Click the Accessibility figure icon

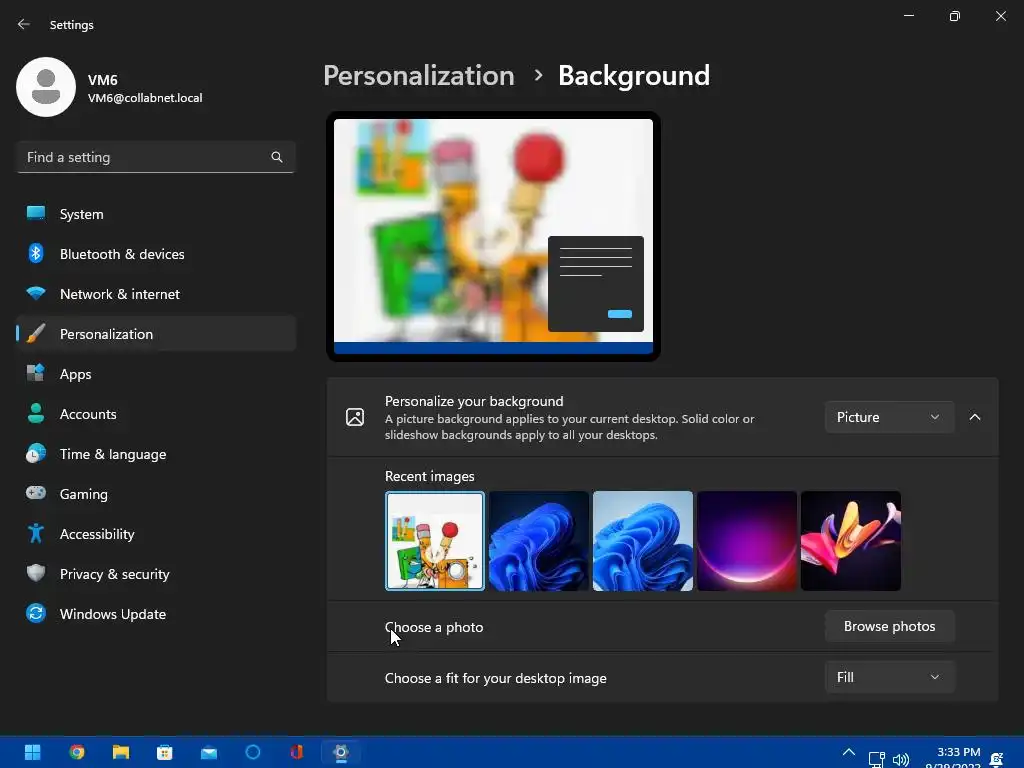[x=36, y=534]
